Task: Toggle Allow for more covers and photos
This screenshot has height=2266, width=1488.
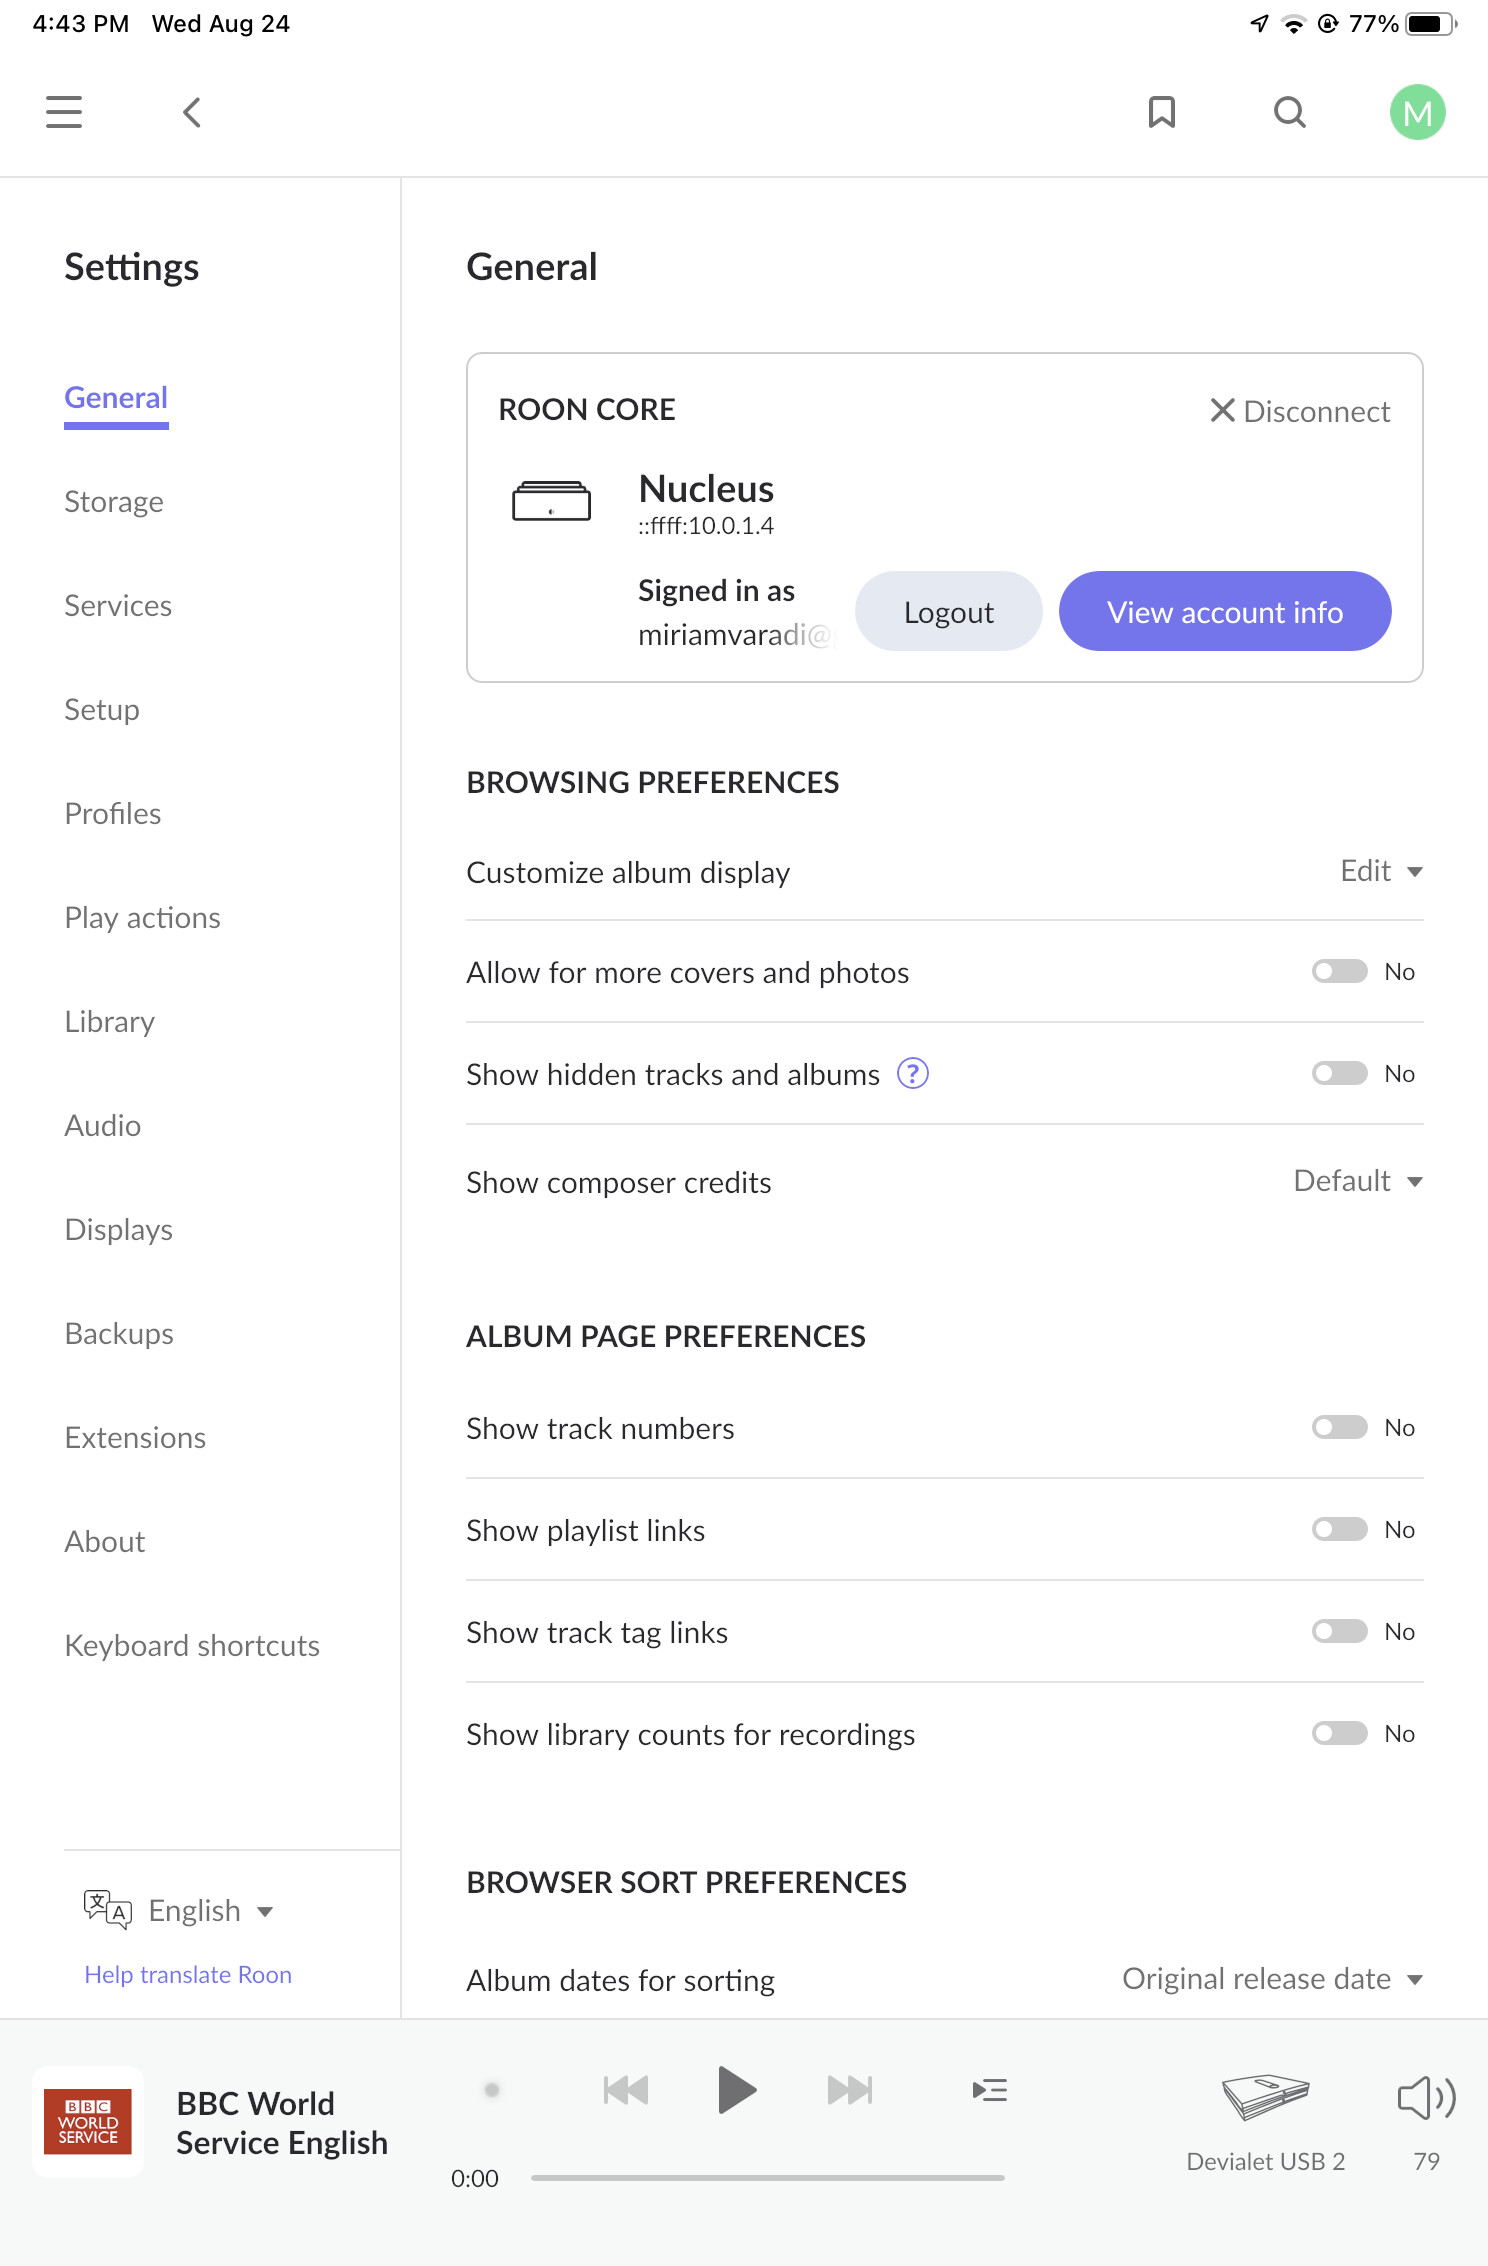Action: coord(1339,971)
